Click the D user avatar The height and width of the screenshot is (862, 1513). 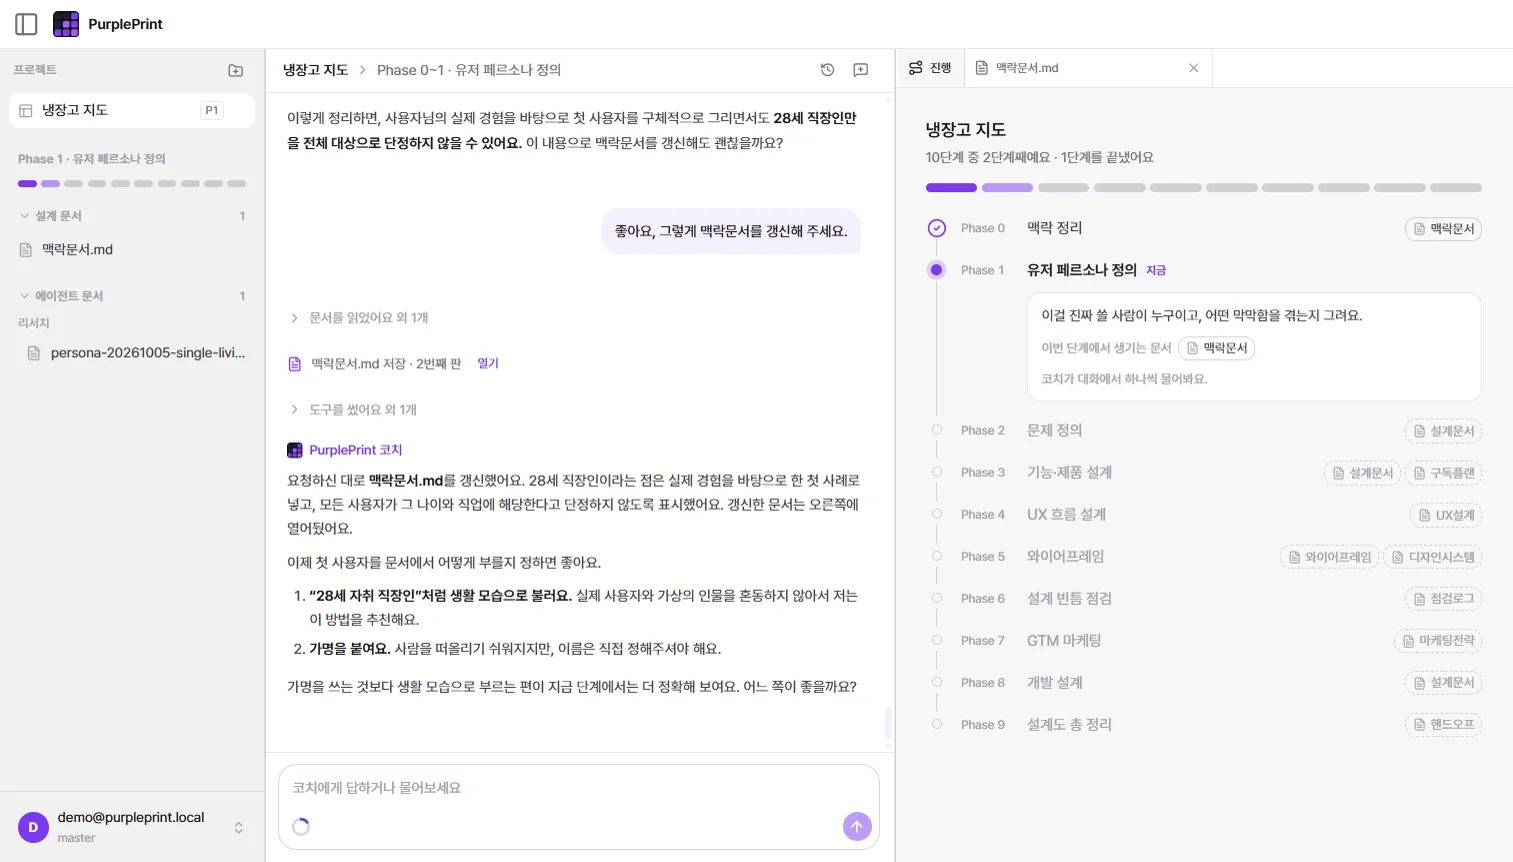(x=33, y=828)
